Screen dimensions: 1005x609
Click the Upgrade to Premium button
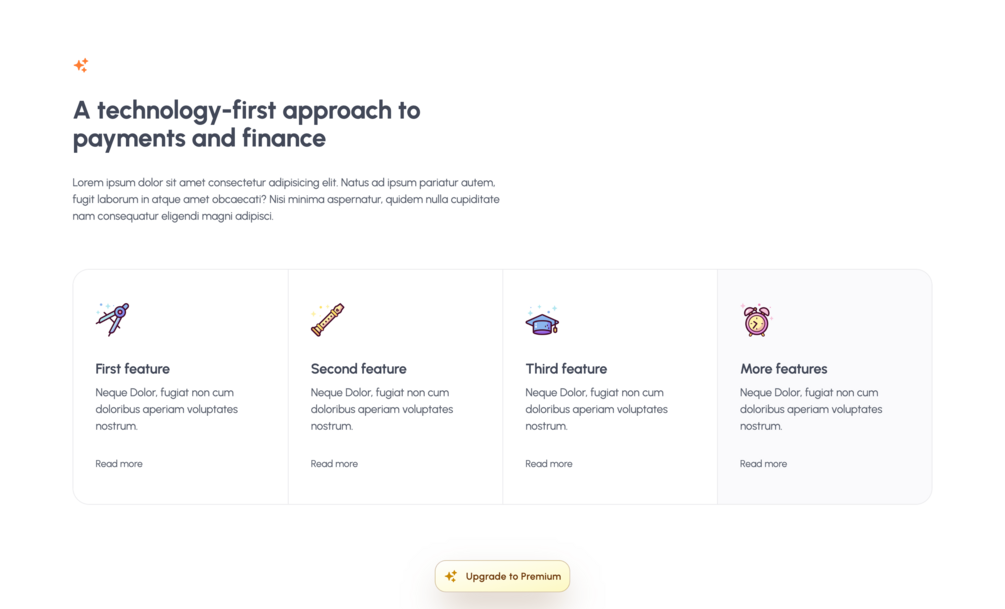[x=502, y=576]
